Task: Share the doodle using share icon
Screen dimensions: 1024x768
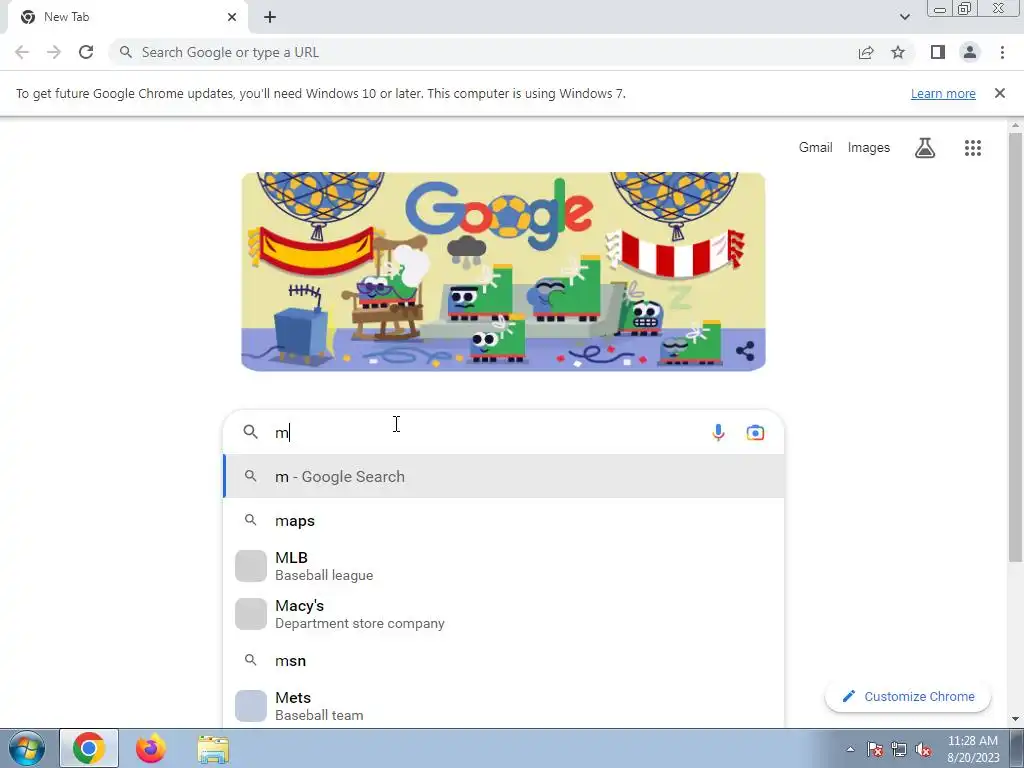Action: [x=744, y=351]
